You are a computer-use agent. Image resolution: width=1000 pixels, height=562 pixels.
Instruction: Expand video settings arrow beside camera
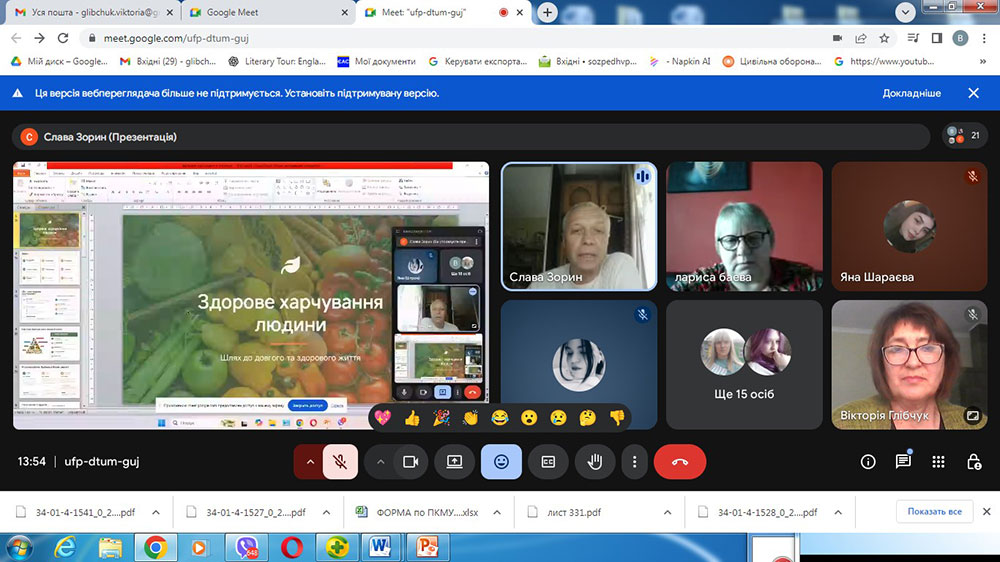380,462
